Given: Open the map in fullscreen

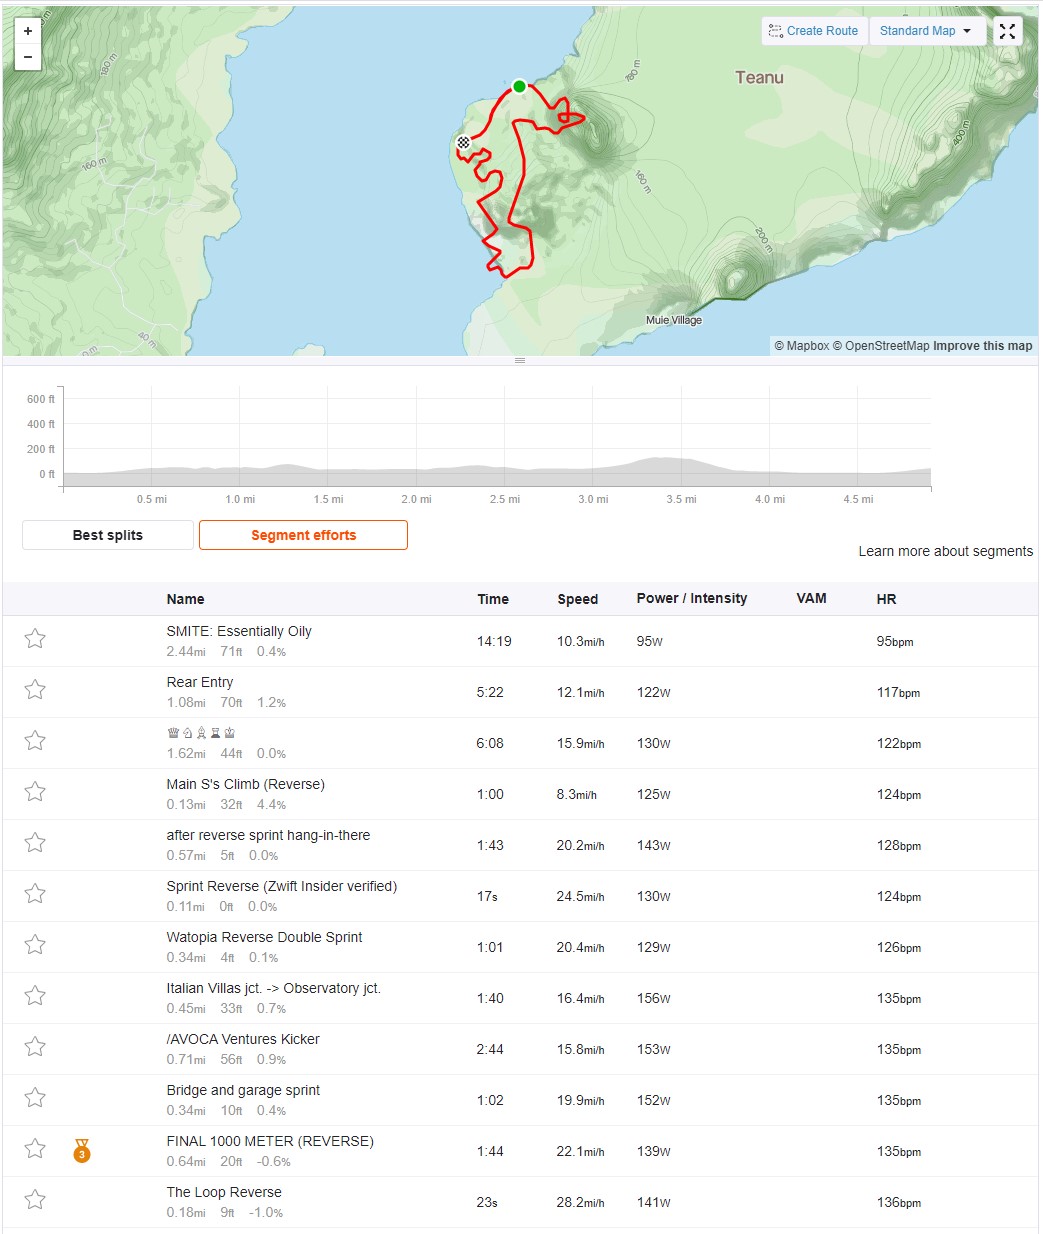Looking at the screenshot, I should [1007, 31].
